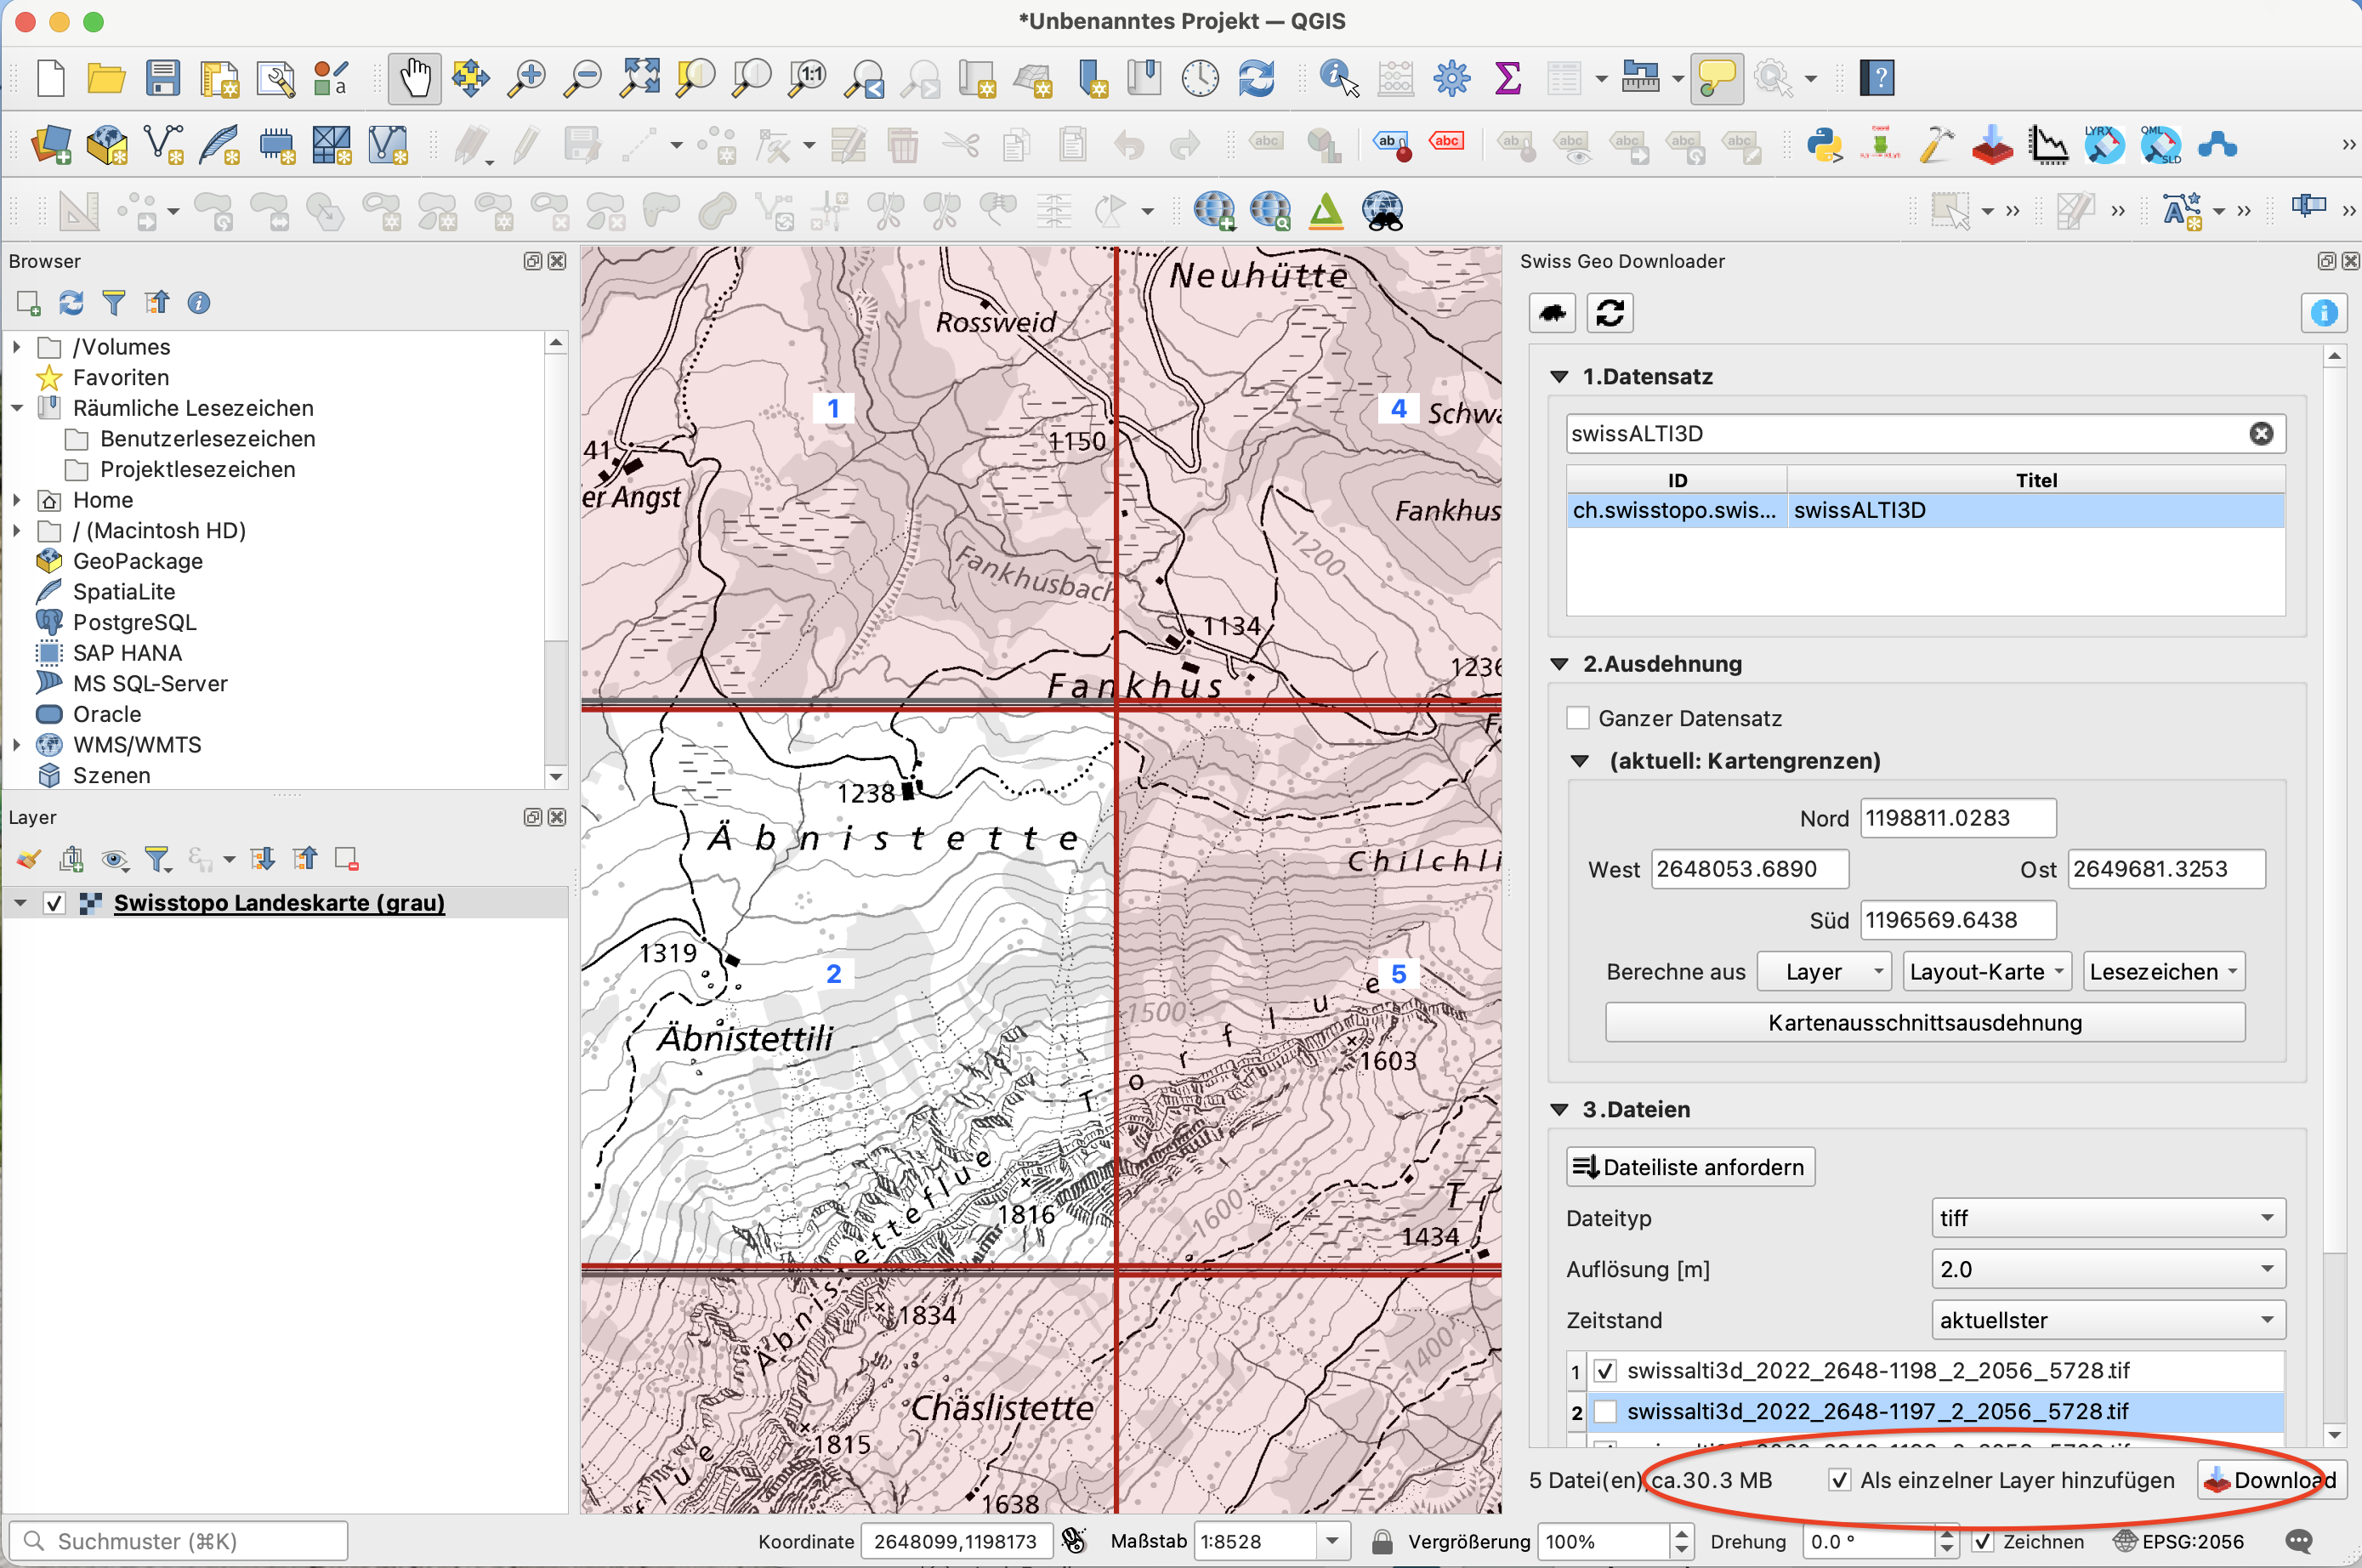Screen dimensions: 2362x1568
Task: Open the Dateityp tiff dropdown
Action: click(2107, 1218)
